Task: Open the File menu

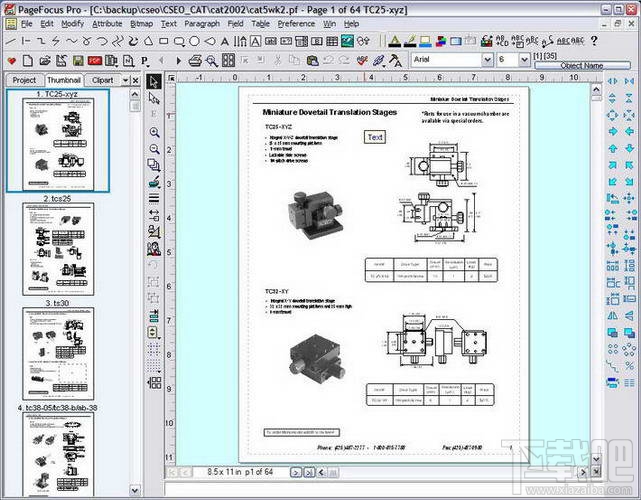Action: [x=27, y=24]
